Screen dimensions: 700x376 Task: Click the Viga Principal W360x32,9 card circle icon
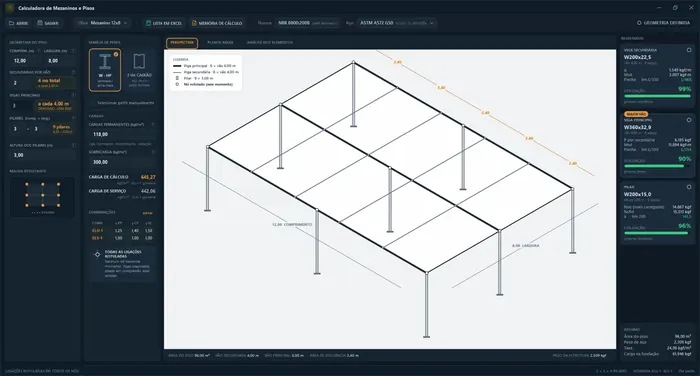coord(689,120)
